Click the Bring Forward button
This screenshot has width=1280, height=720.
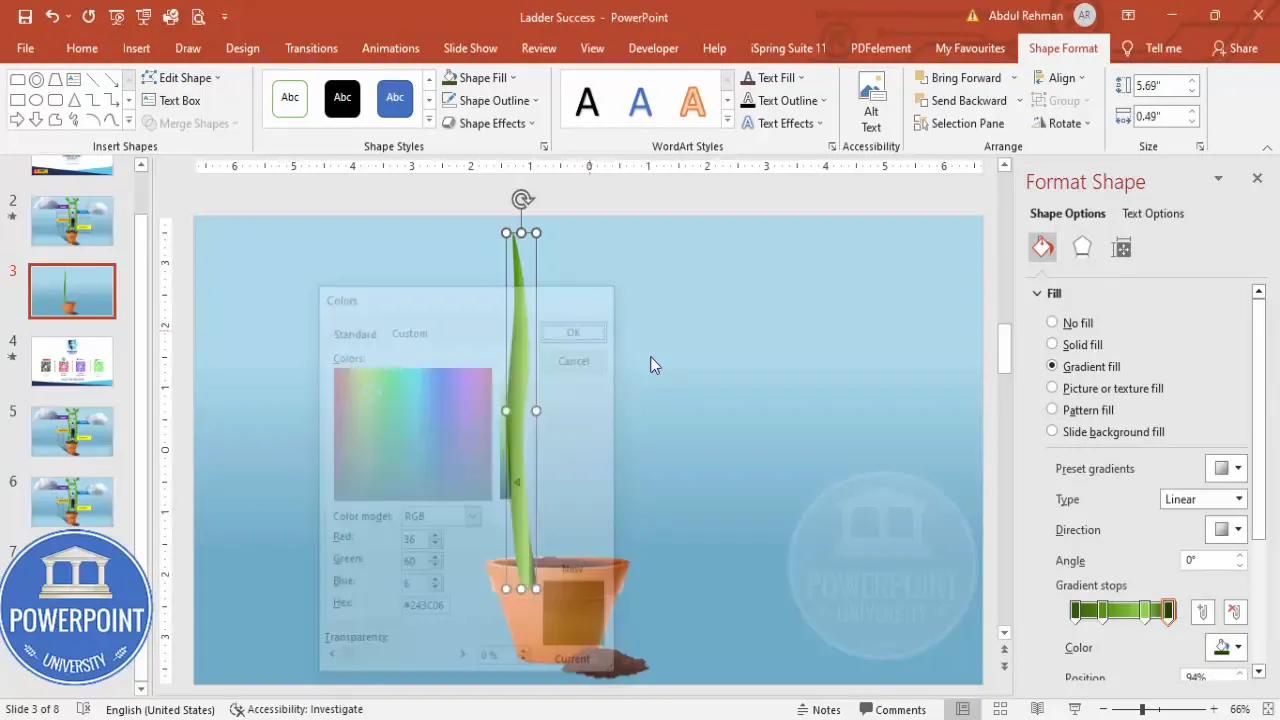[x=957, y=77]
